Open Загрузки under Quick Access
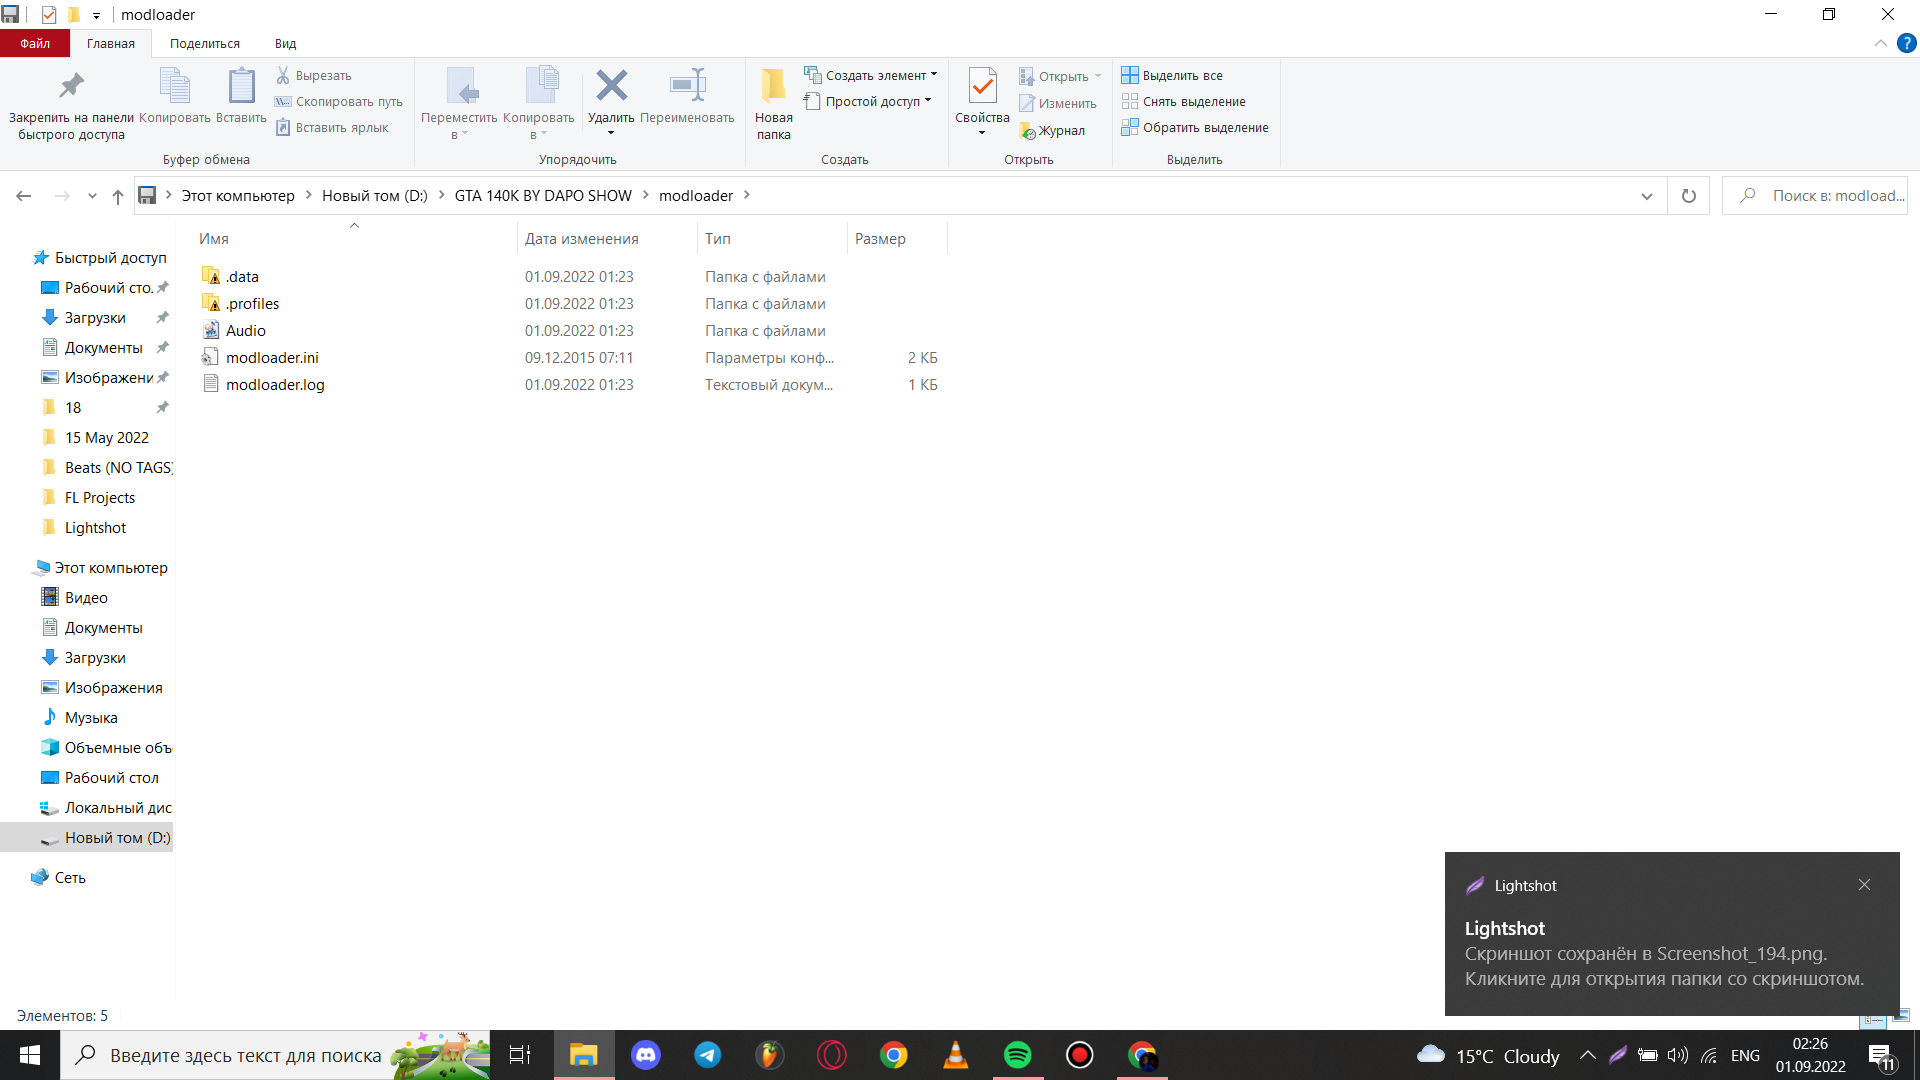 (95, 317)
